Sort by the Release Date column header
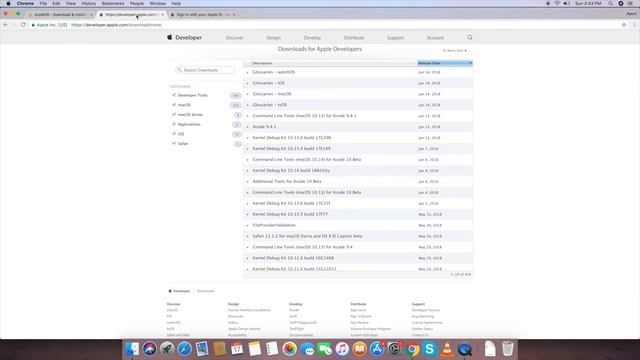Image resolution: width=640 pixels, height=360 pixels. [x=444, y=63]
